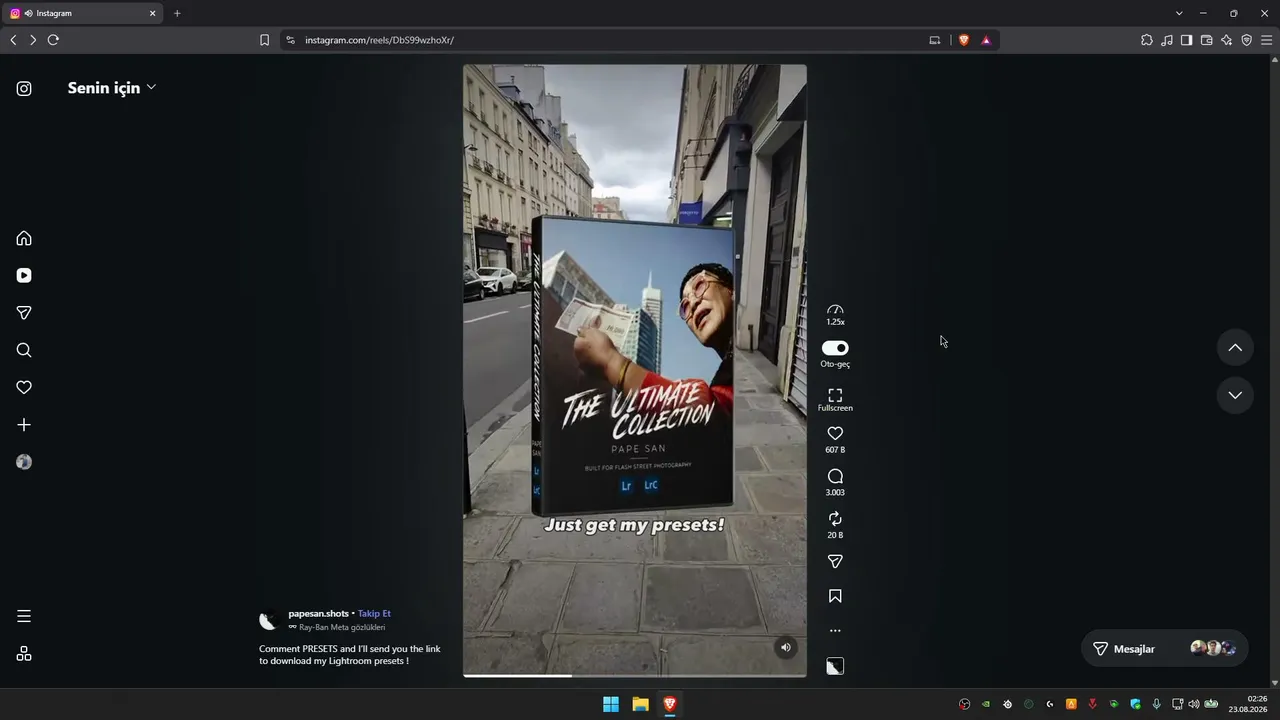Open the comments showing 3.003
1280x720 pixels.
[835, 476]
